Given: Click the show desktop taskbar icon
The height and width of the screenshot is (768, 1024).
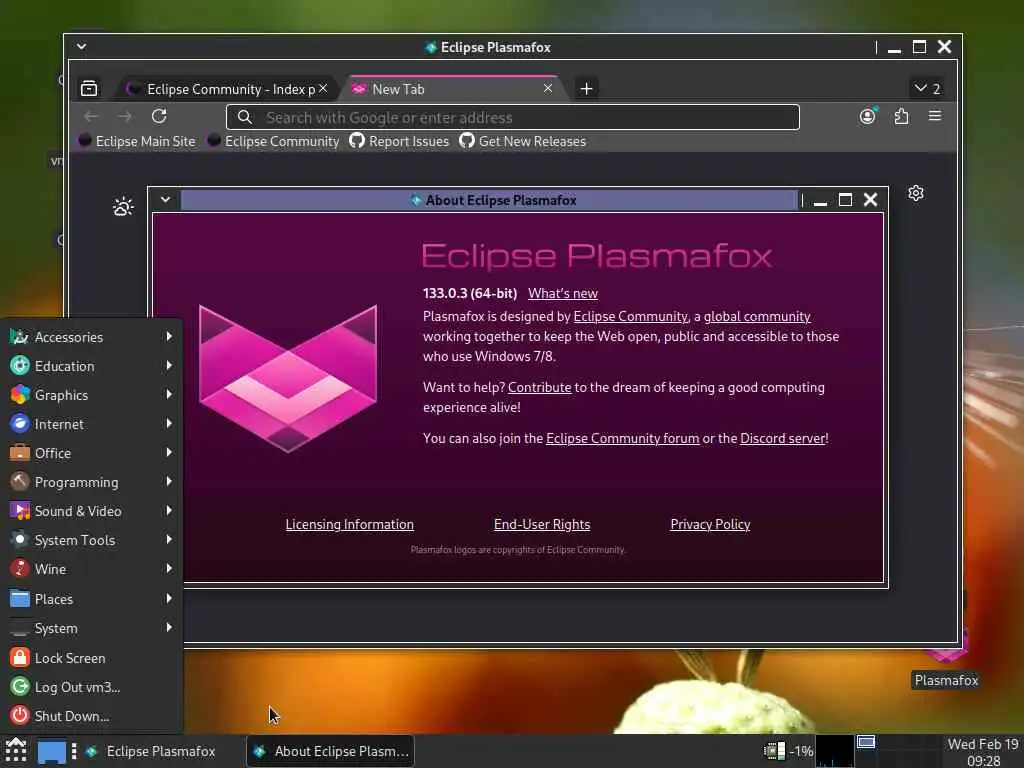Looking at the screenshot, I should coord(52,752).
